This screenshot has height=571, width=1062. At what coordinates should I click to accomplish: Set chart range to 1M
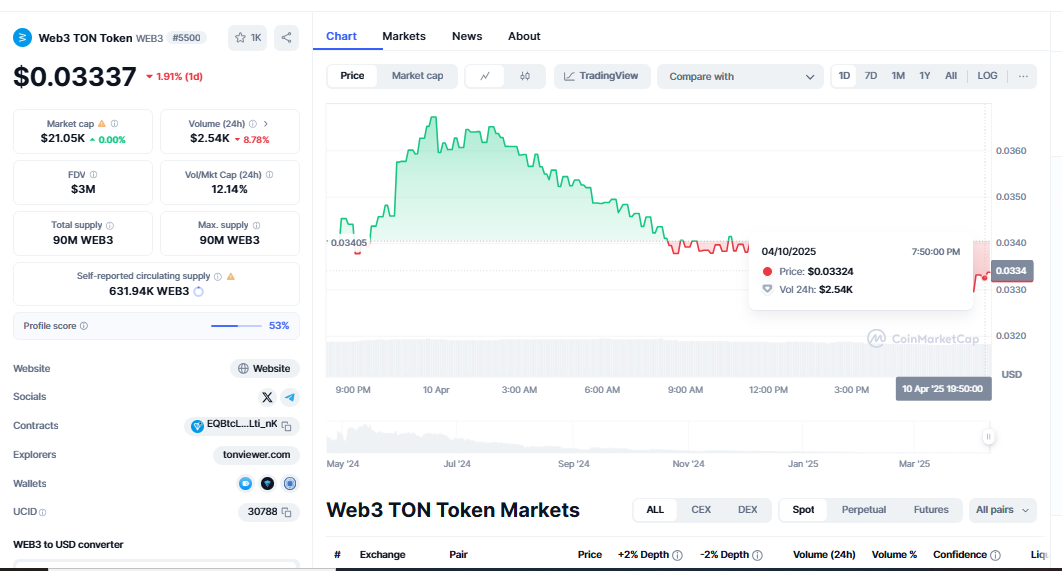tap(898, 76)
